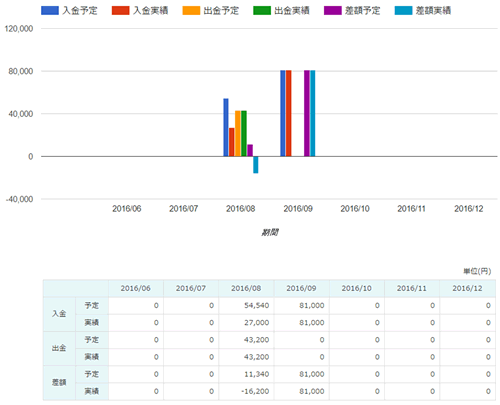Image resolution: width=500 pixels, height=405 pixels.
Task: Click the 2016/10 x-axis label
Action: [355, 209]
